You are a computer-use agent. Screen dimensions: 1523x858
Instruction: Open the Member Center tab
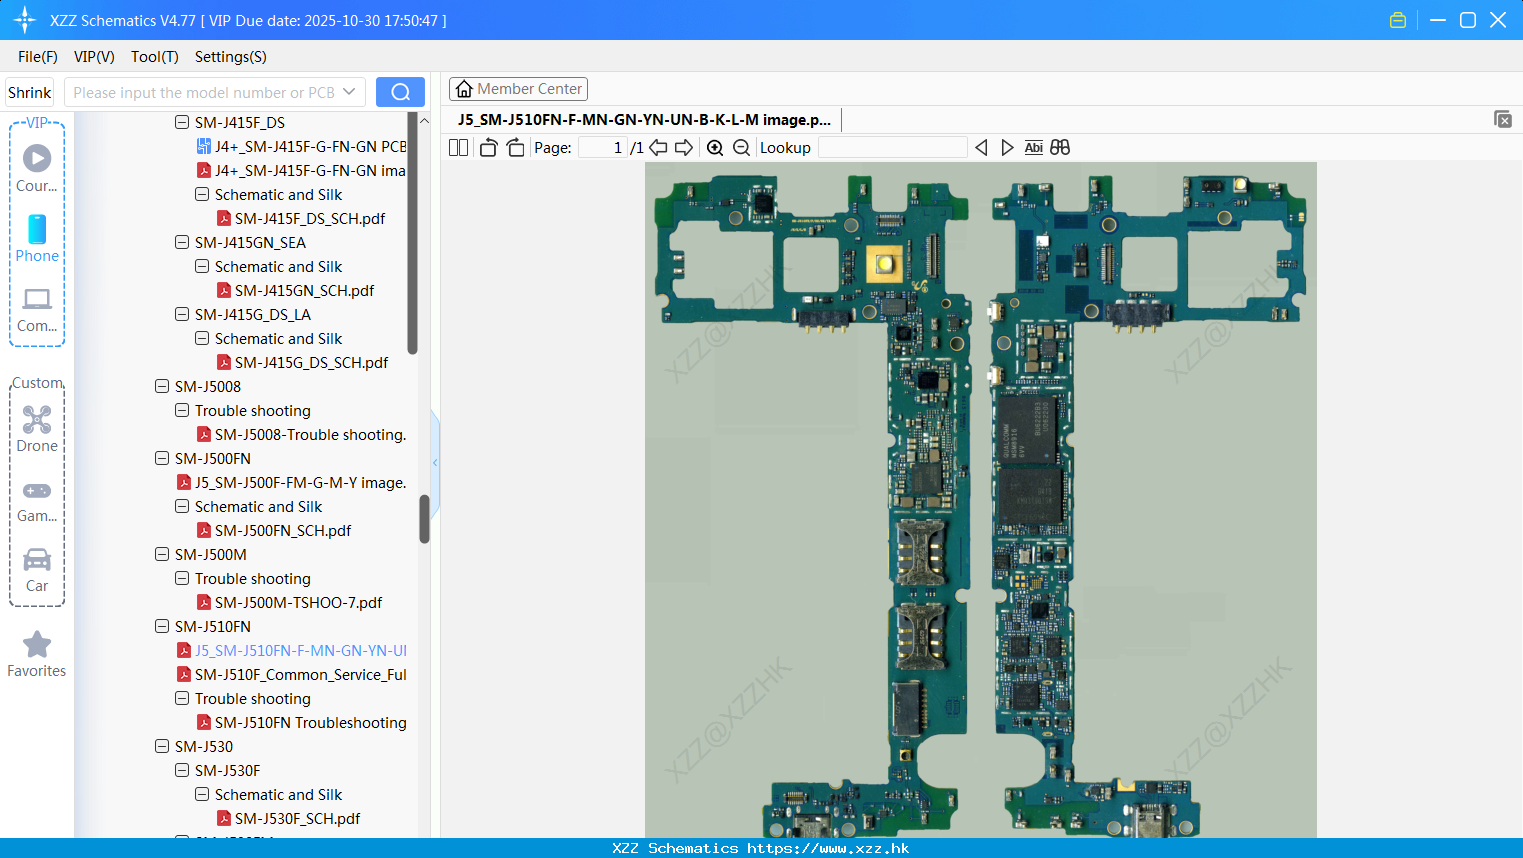518,89
